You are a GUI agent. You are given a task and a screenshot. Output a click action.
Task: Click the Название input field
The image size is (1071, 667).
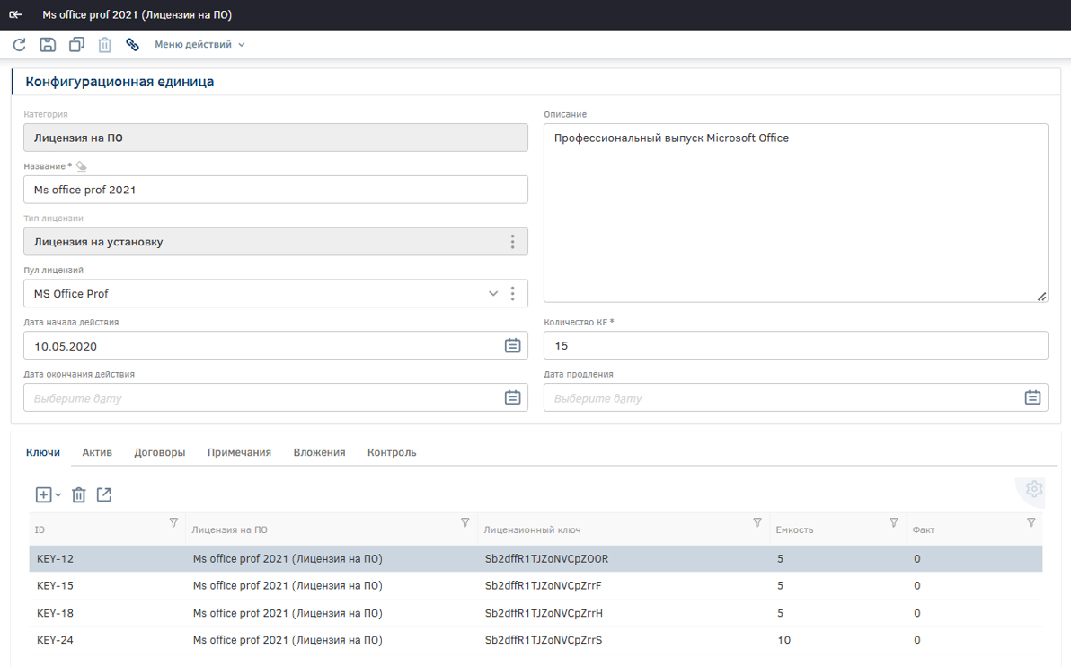click(x=275, y=189)
